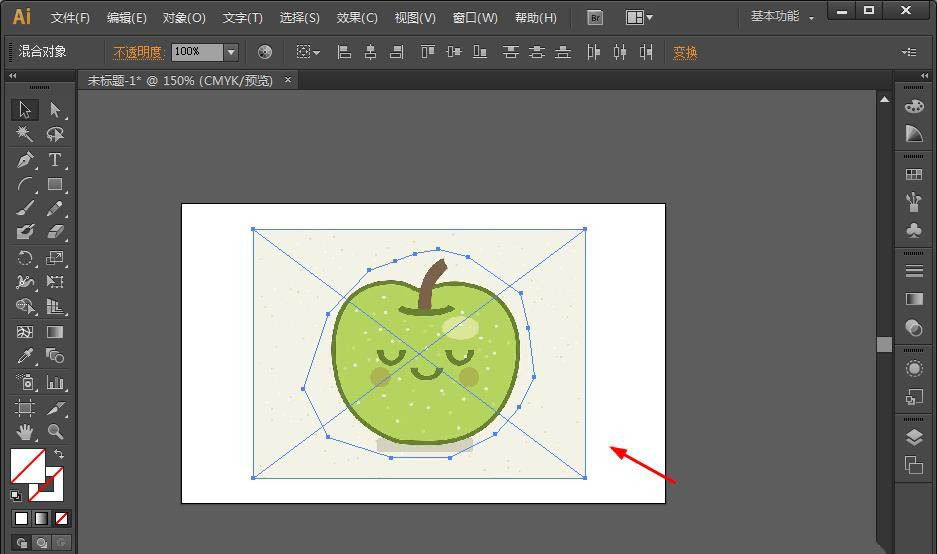Select the Pencil tool
This screenshot has width=937, height=554.
click(x=55, y=208)
